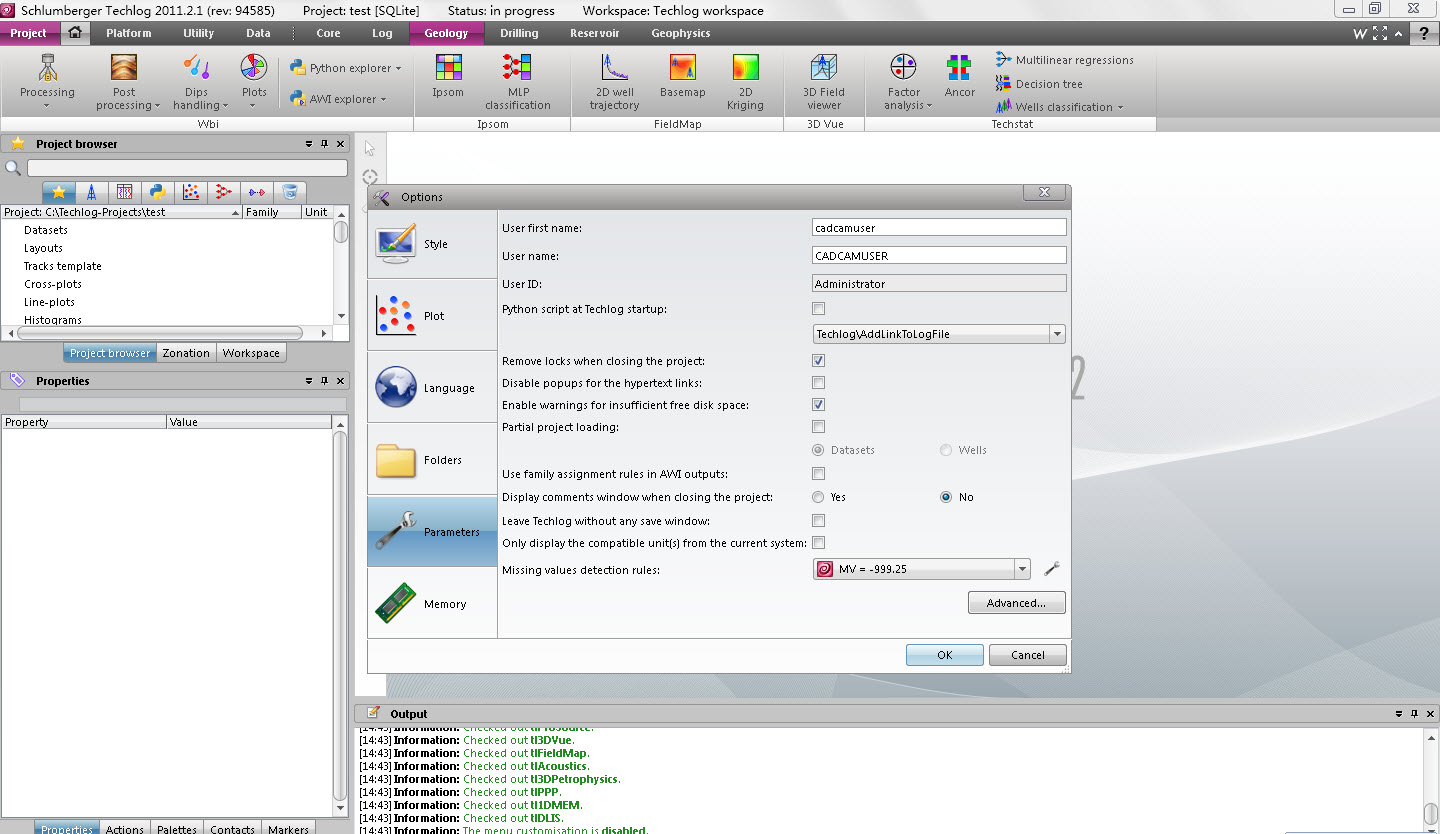Click the Project menu button

pyautogui.click(x=29, y=33)
